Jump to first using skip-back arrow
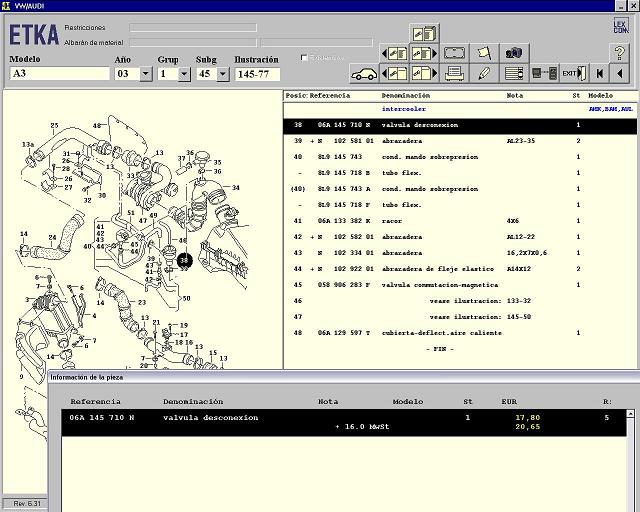This screenshot has height=512, width=640. [599, 74]
